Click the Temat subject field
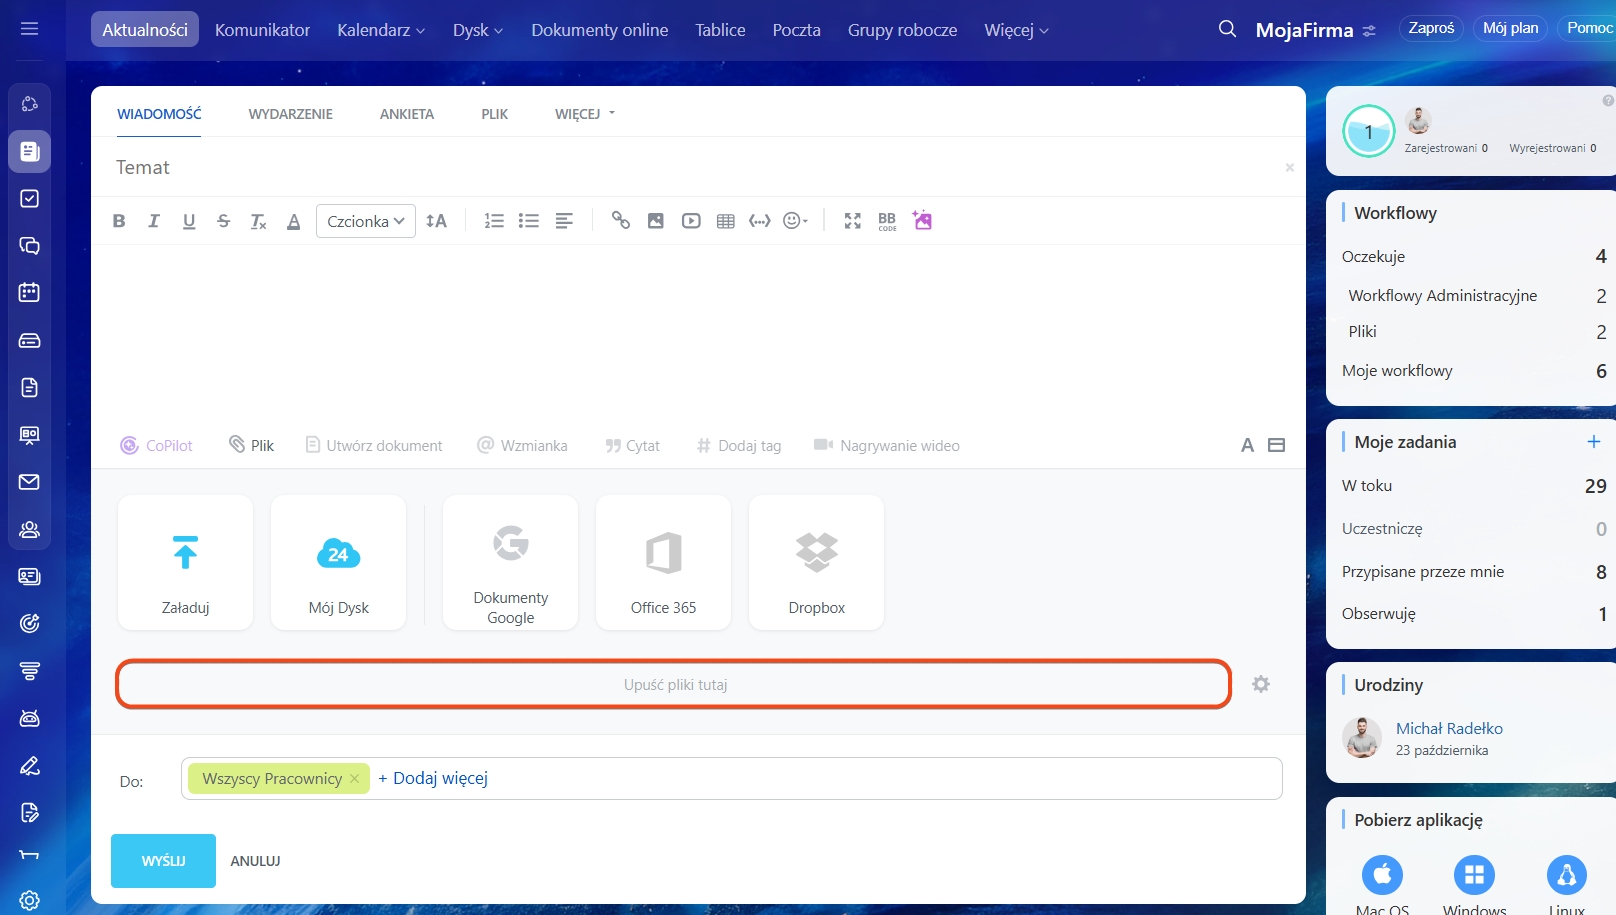This screenshot has height=915, width=1616. tap(690, 167)
